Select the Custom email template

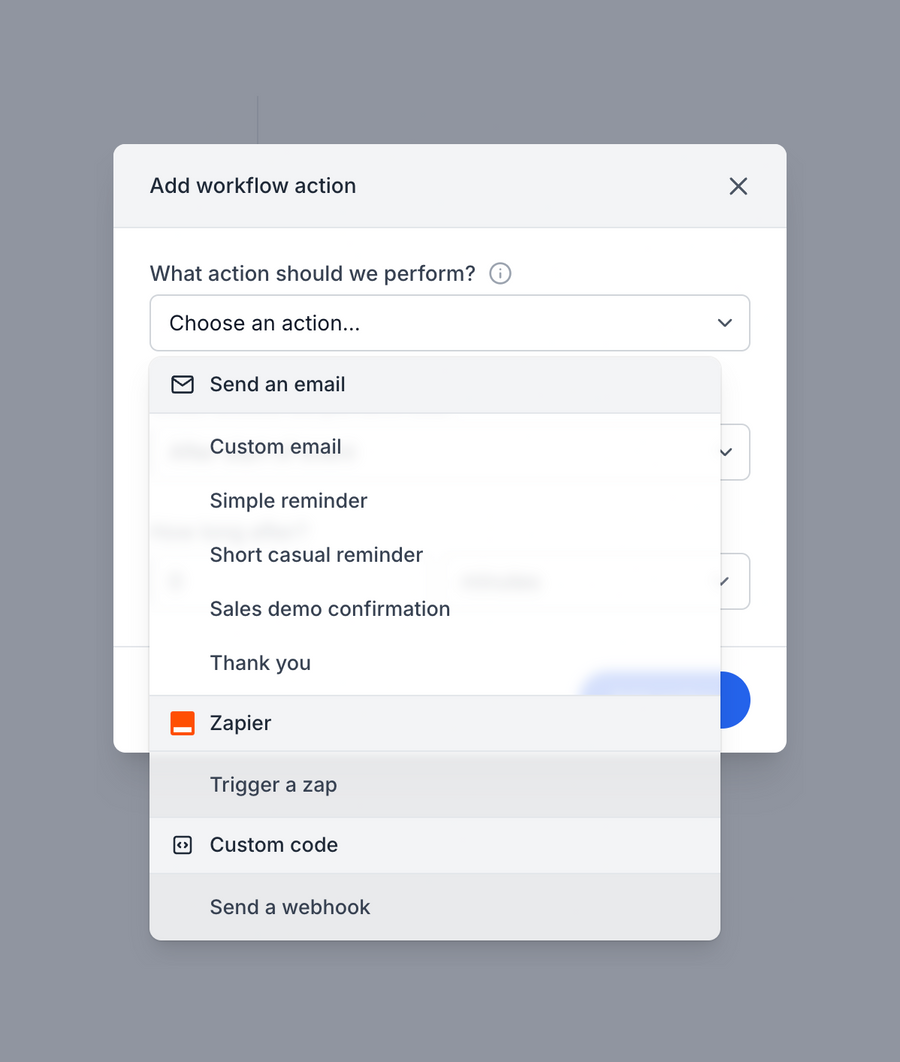[276, 446]
